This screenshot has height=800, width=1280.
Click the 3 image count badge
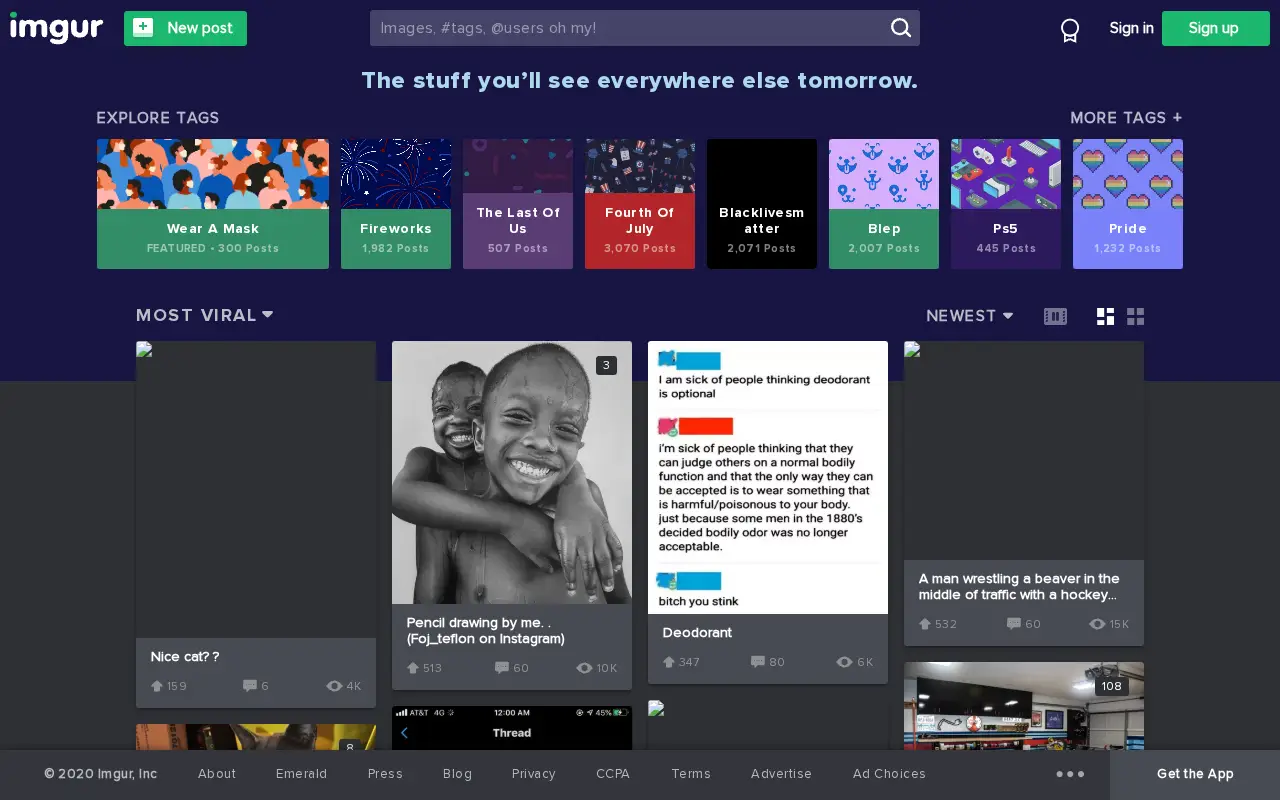[x=606, y=365]
